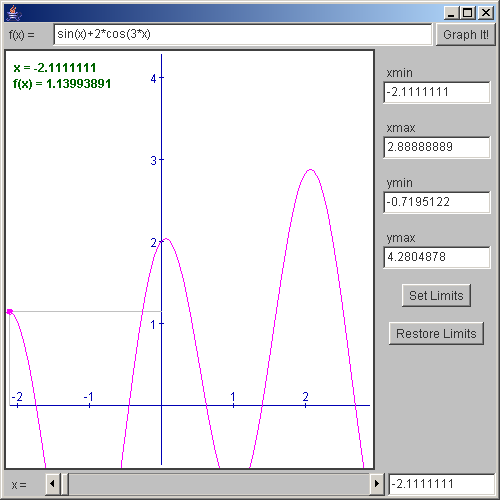Screen dimensions: 500x500
Task: Click the Set Limits button
Action: coord(436,296)
